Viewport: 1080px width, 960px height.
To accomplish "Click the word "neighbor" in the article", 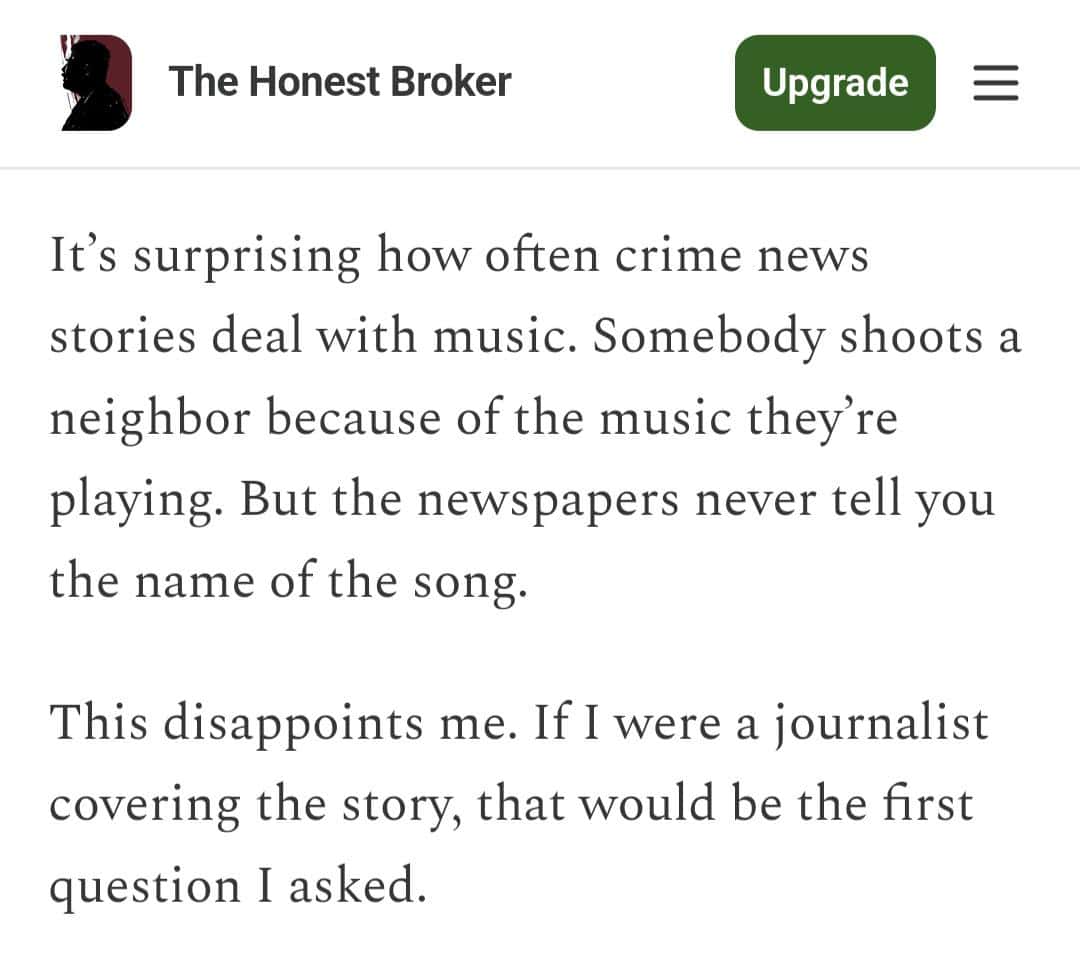I will click(150, 418).
